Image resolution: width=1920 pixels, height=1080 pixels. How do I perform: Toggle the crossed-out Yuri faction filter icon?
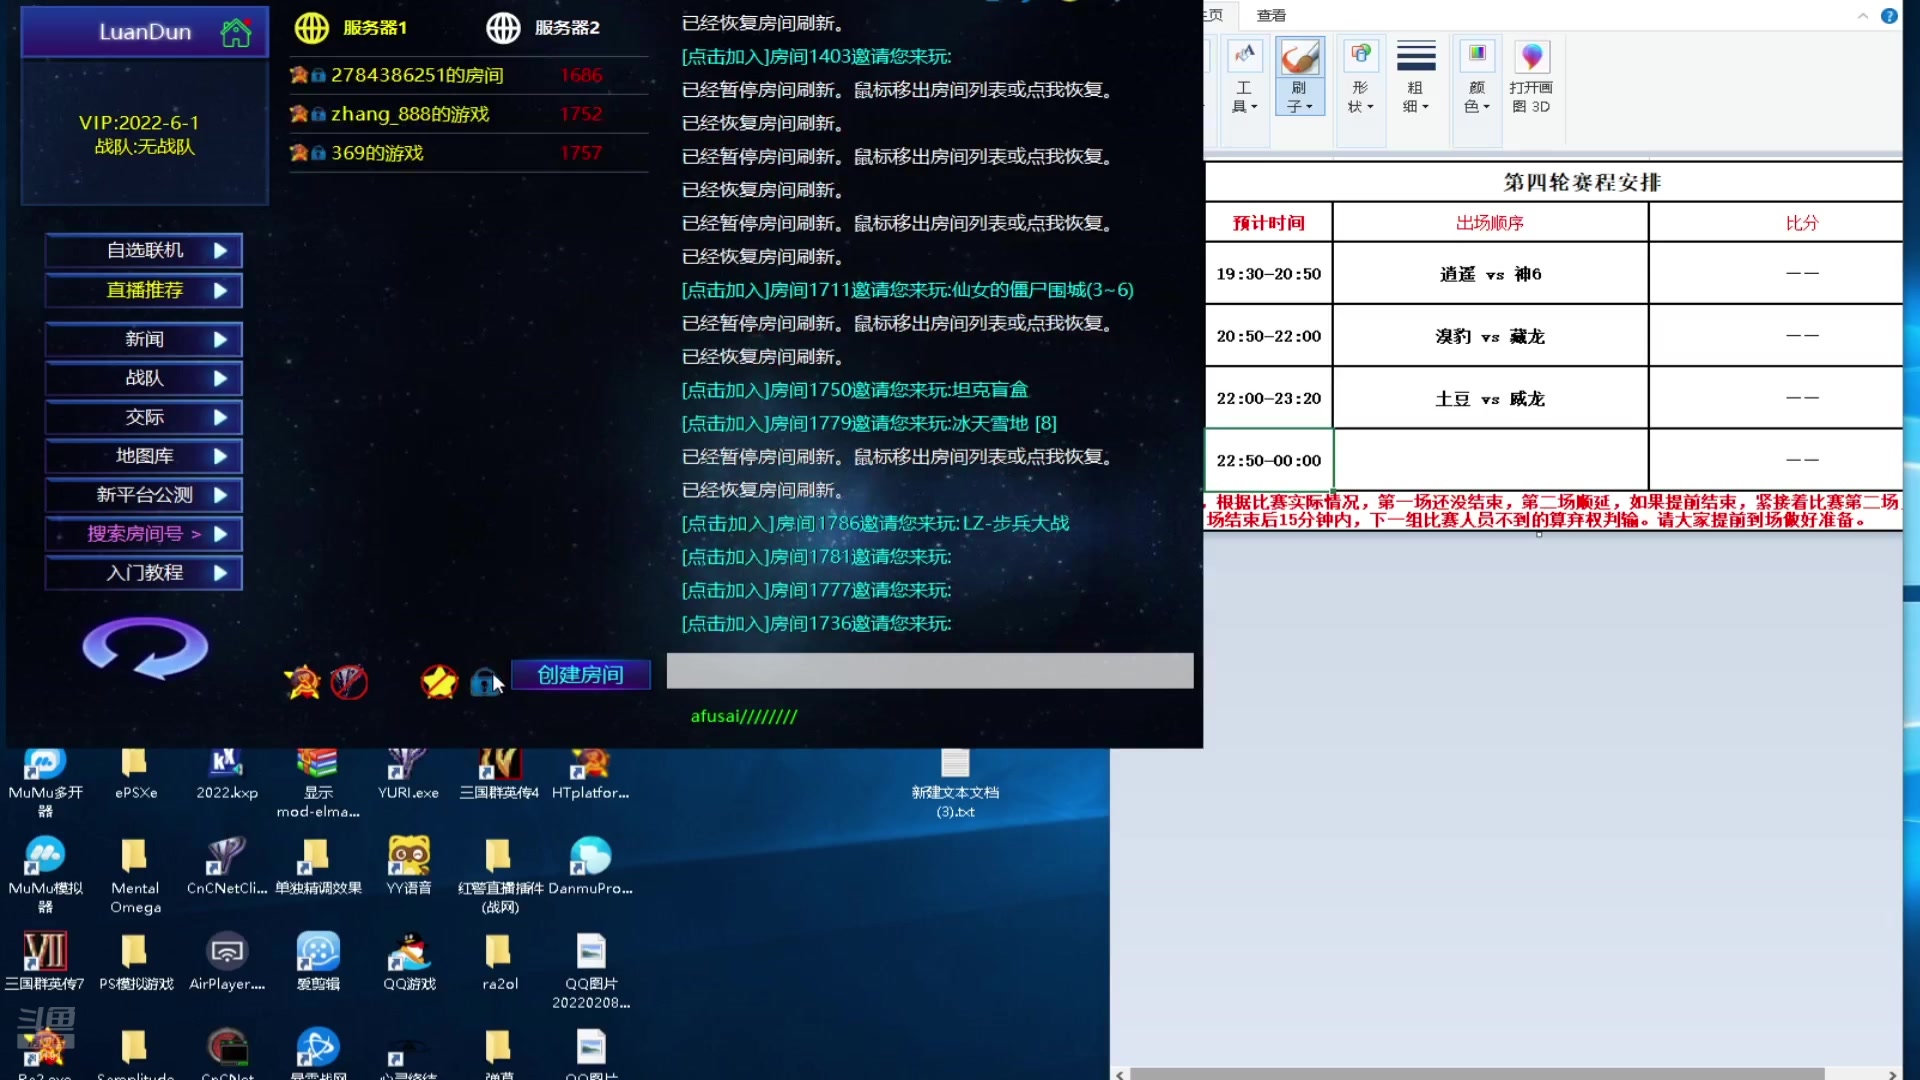tap(349, 682)
